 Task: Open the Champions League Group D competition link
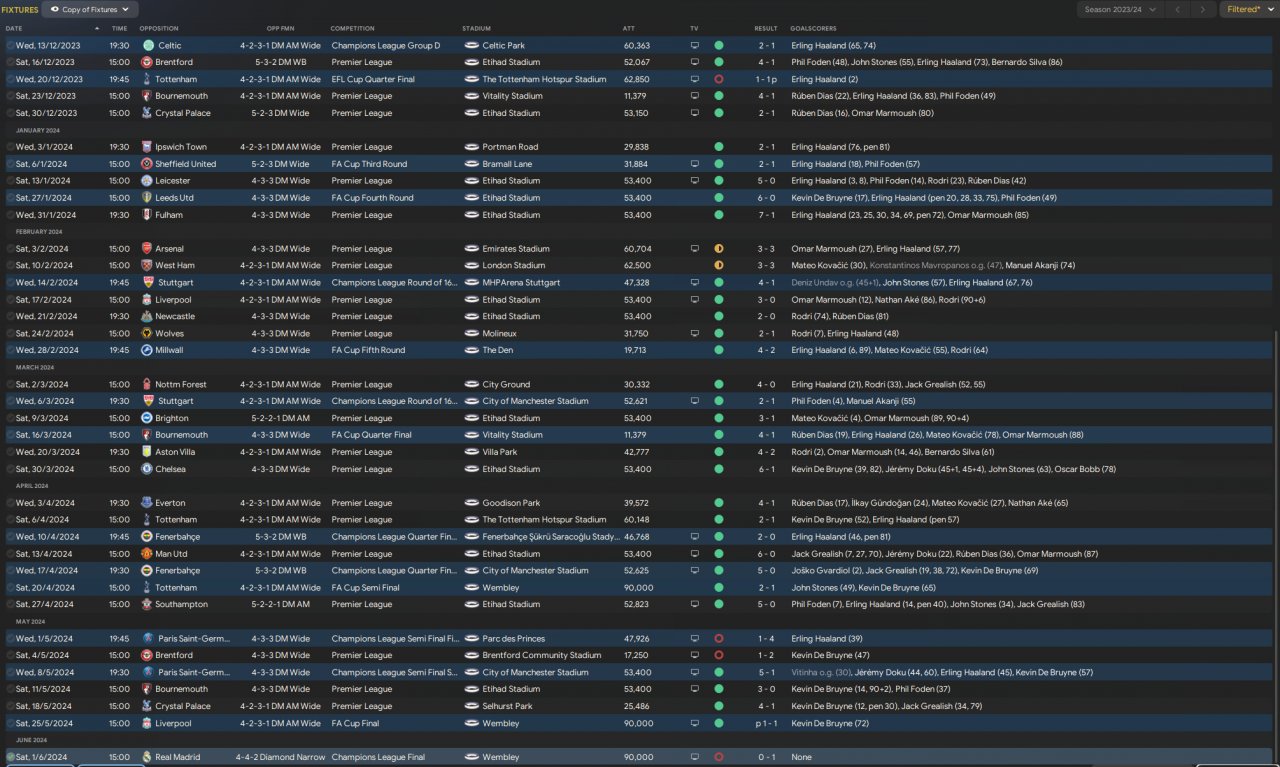(385, 46)
